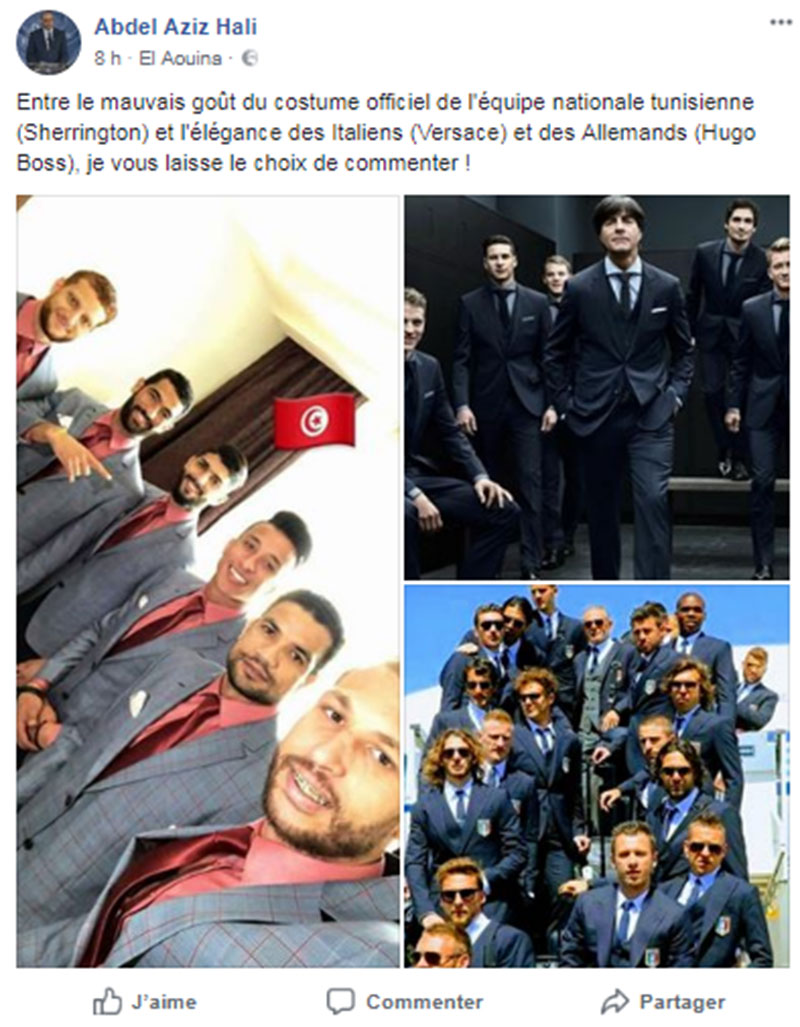Click the Partager button label

pyautogui.click(x=682, y=1002)
